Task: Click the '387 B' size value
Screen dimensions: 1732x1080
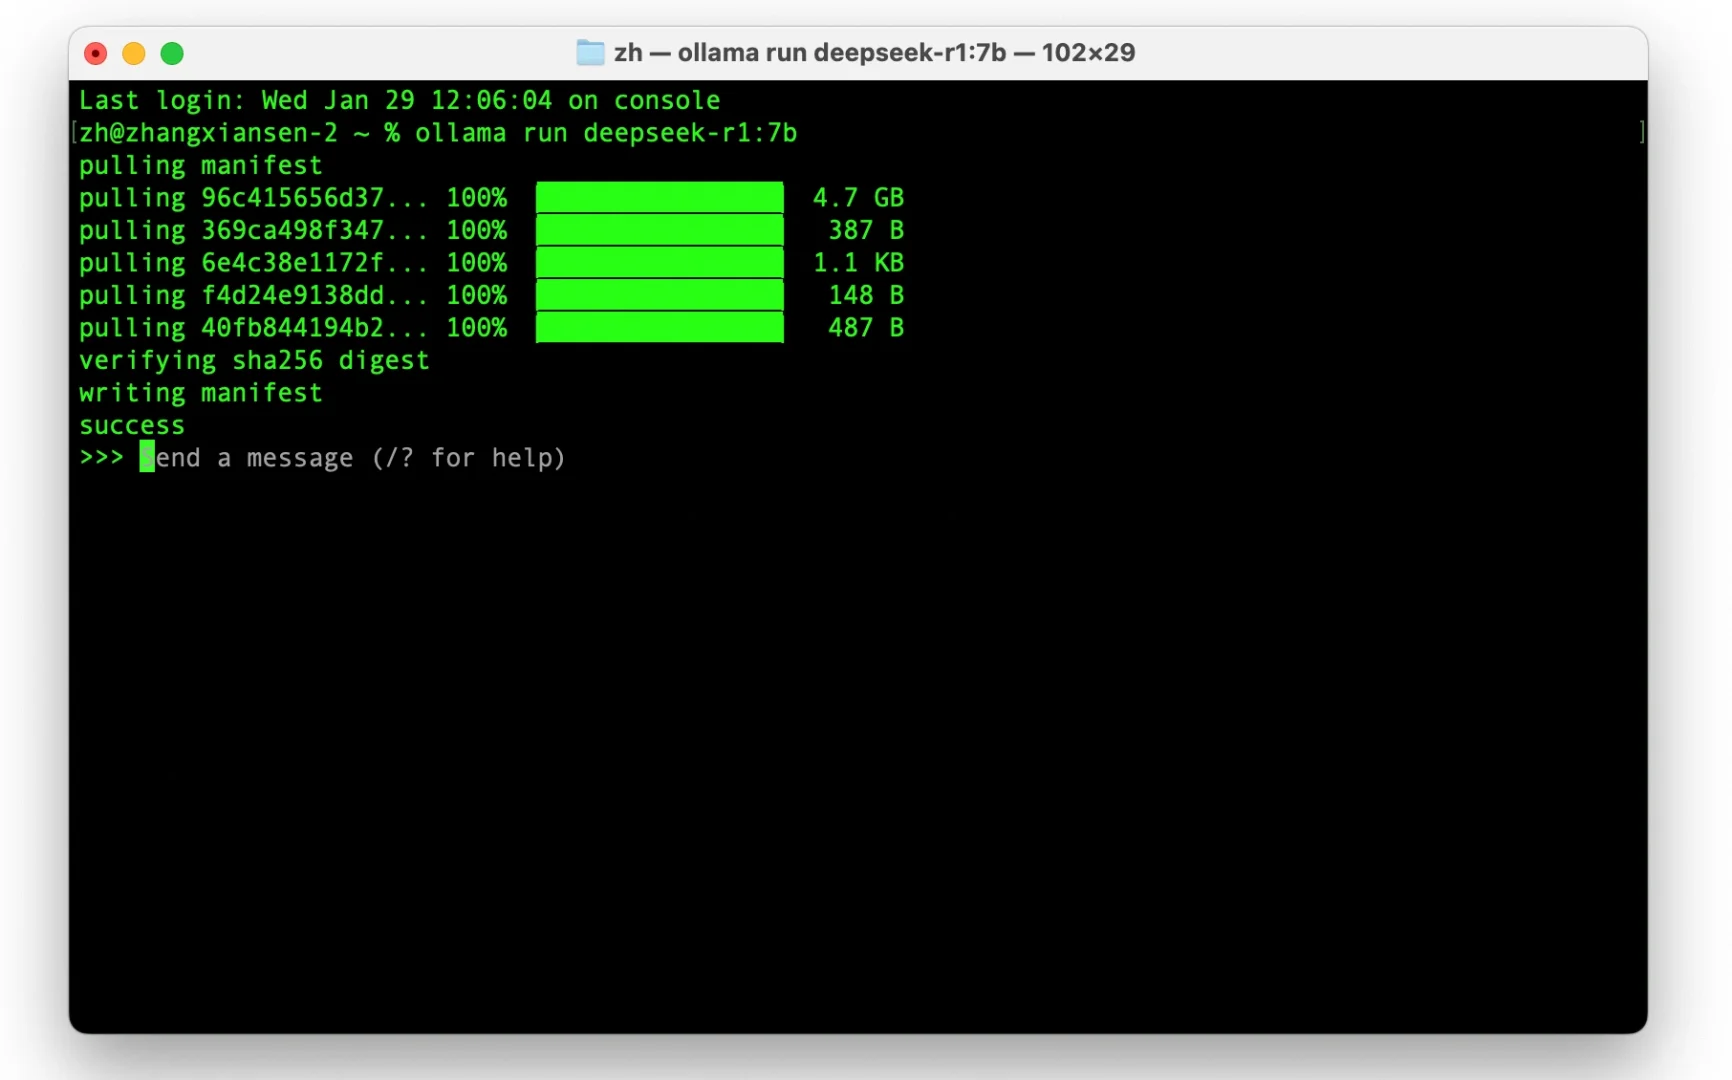Action: pos(866,230)
